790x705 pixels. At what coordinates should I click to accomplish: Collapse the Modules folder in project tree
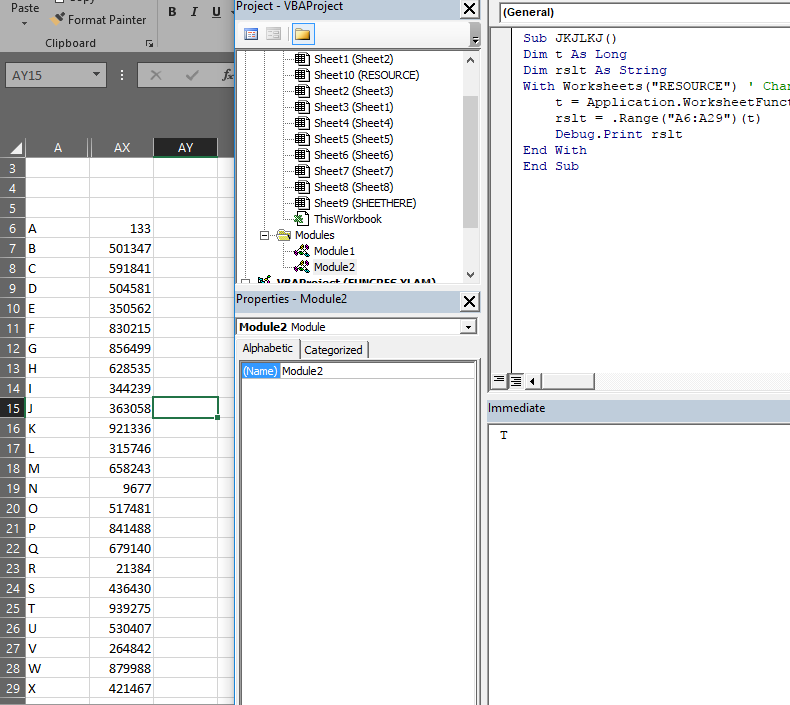265,235
